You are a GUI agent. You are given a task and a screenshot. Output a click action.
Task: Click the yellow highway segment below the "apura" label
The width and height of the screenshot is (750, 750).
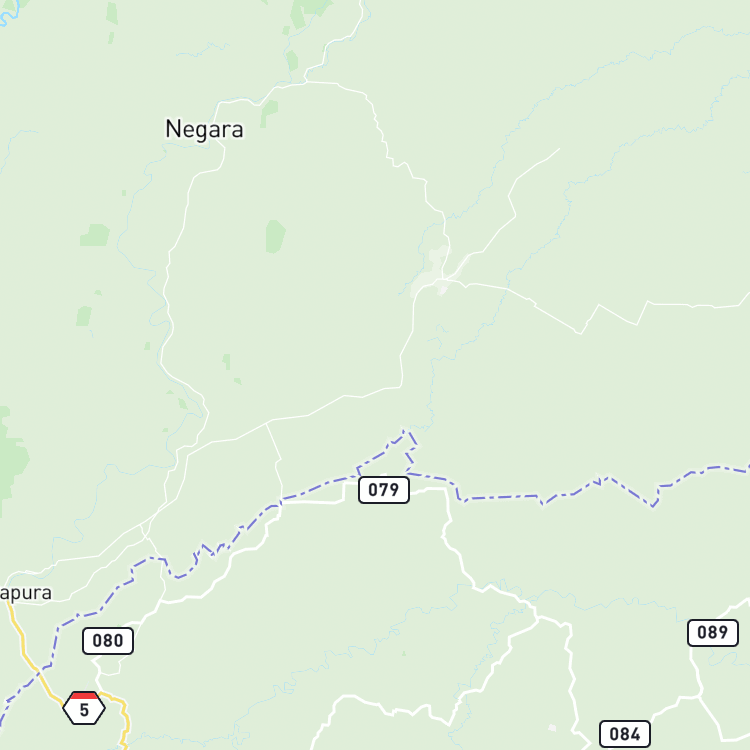tap(24, 641)
